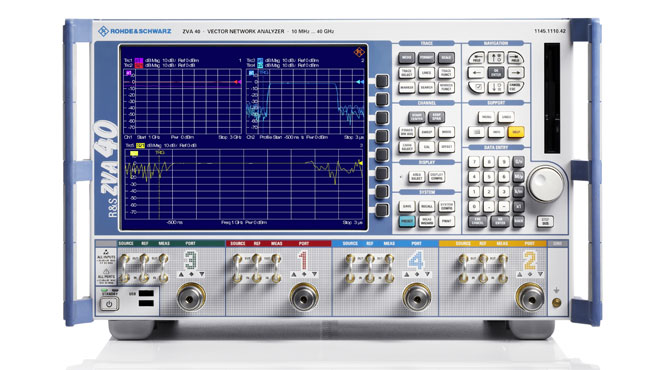The height and width of the screenshot is (370, 666).
Task: Click the G/n unit key
Action: coord(518,161)
